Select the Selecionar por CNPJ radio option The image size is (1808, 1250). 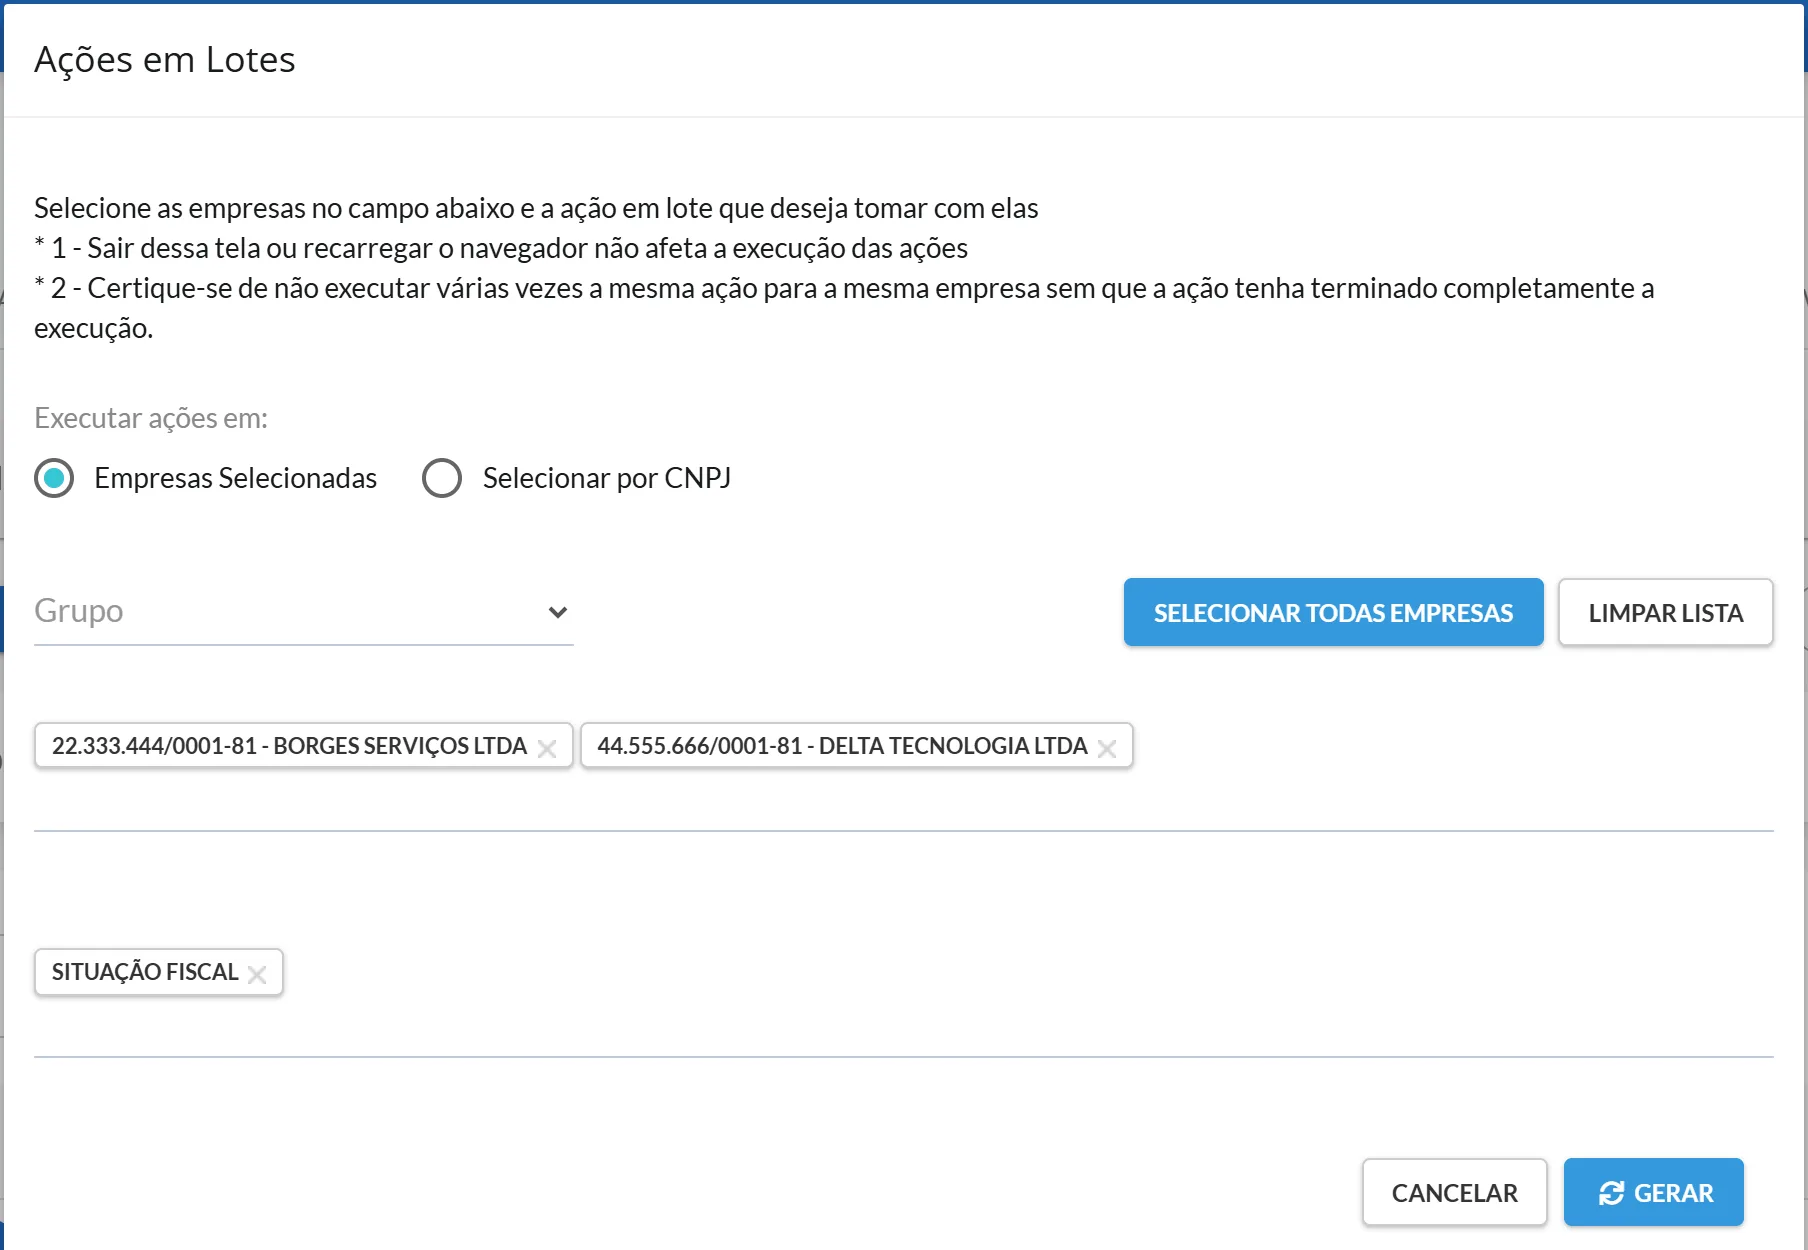(442, 478)
